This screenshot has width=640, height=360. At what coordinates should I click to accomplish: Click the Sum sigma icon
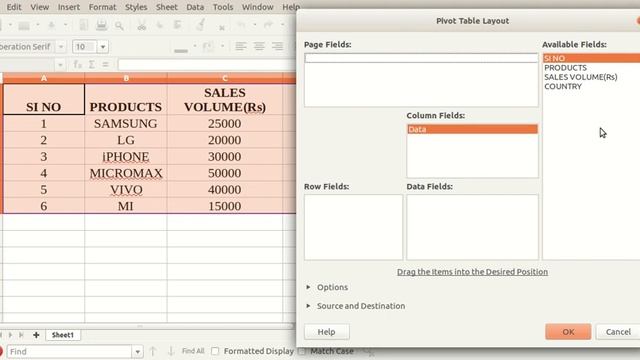(92, 64)
